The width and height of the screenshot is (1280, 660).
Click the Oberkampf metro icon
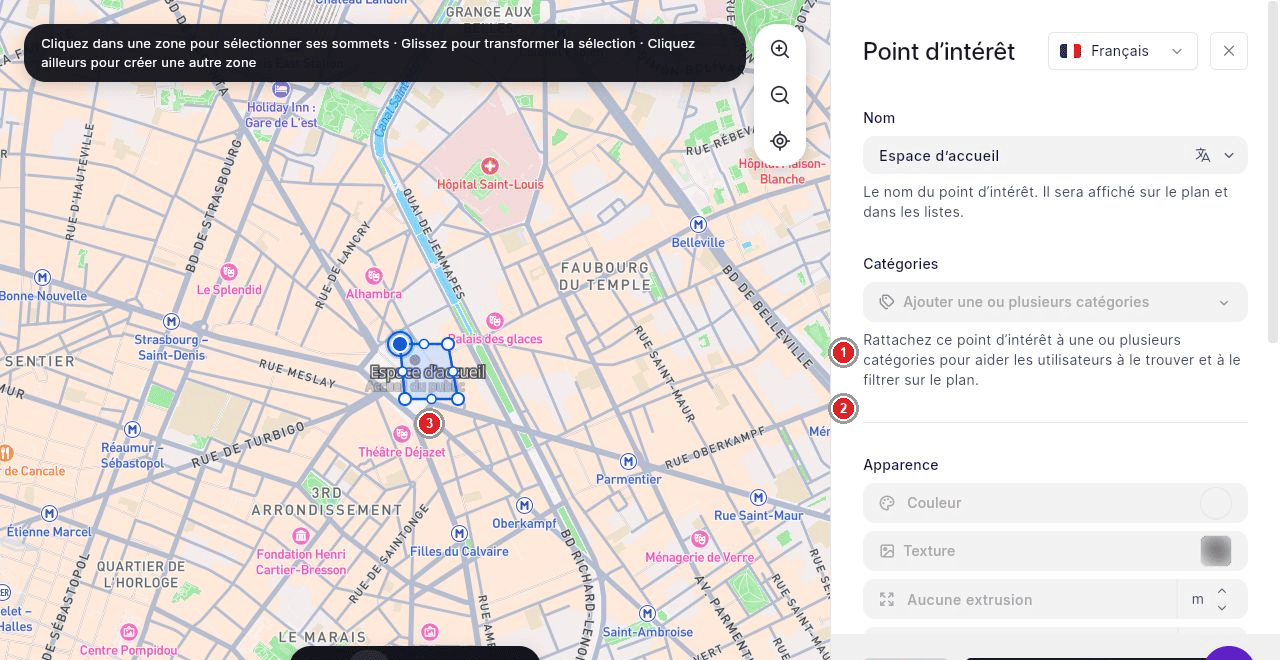click(x=525, y=505)
